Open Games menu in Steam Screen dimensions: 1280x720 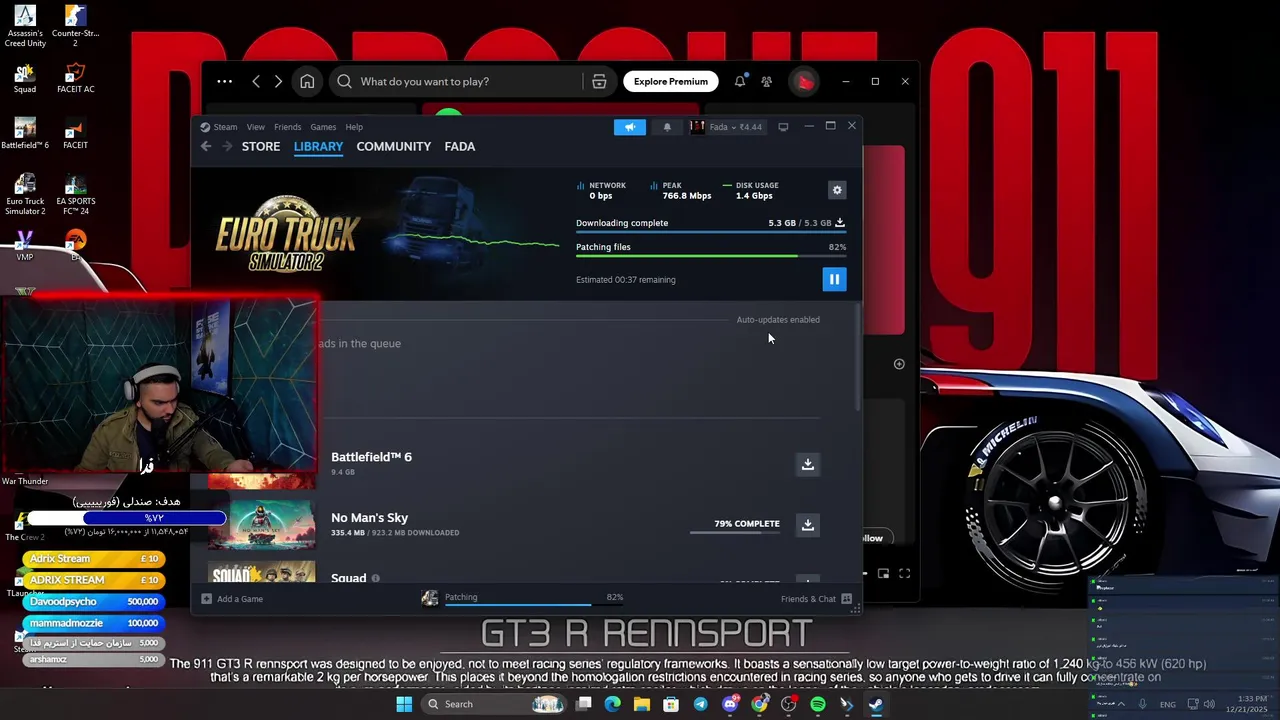click(x=323, y=127)
